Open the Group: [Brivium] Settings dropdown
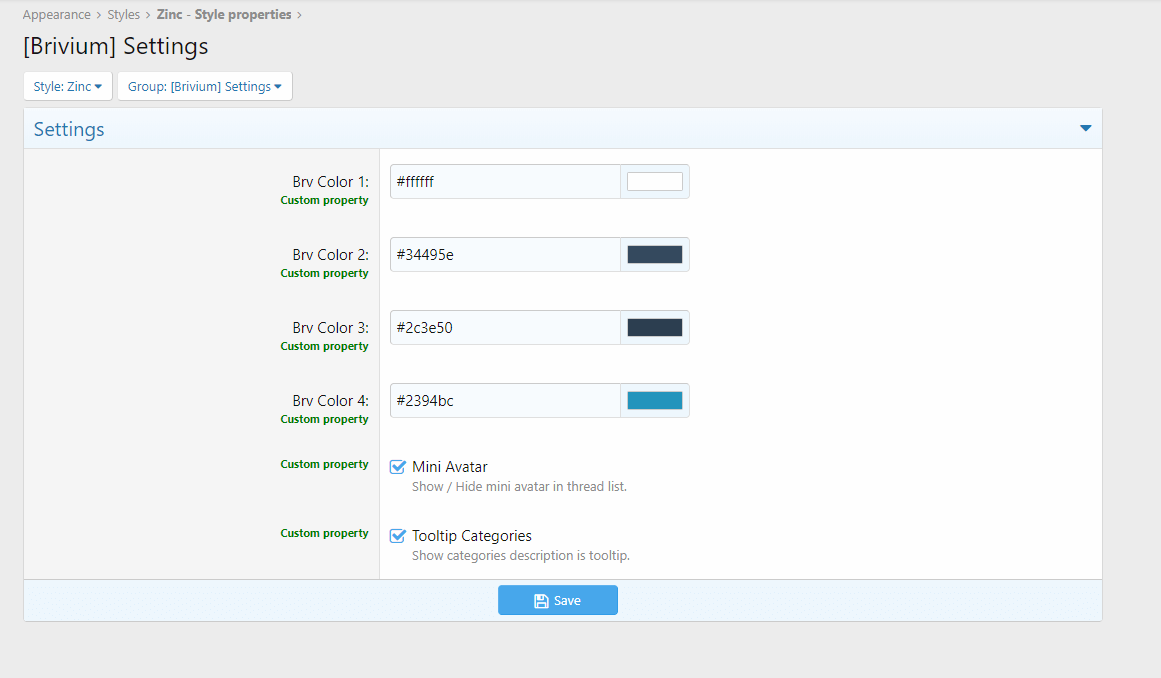This screenshot has width=1161, height=678. (x=204, y=87)
